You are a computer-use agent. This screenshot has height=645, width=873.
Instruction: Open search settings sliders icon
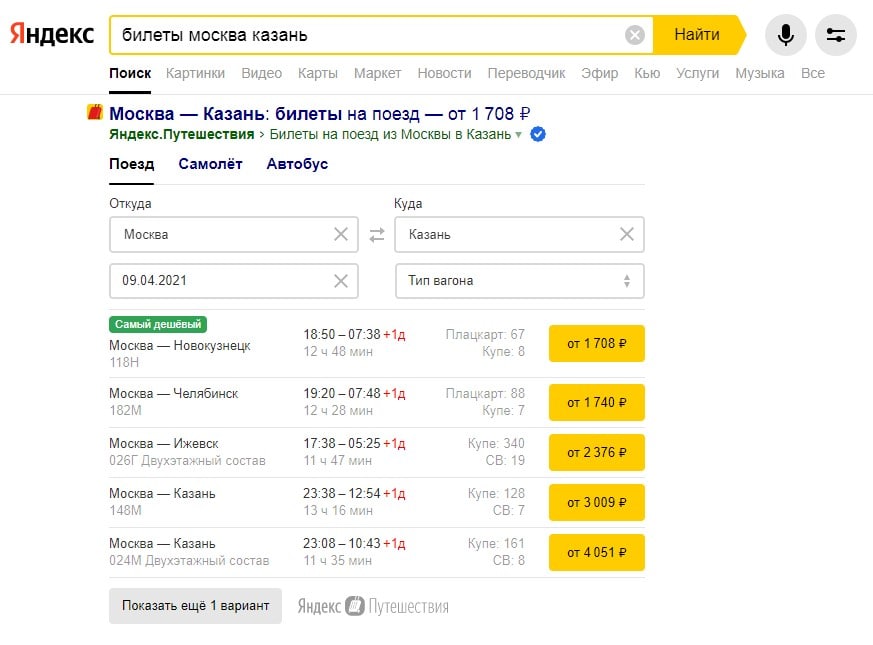point(836,35)
